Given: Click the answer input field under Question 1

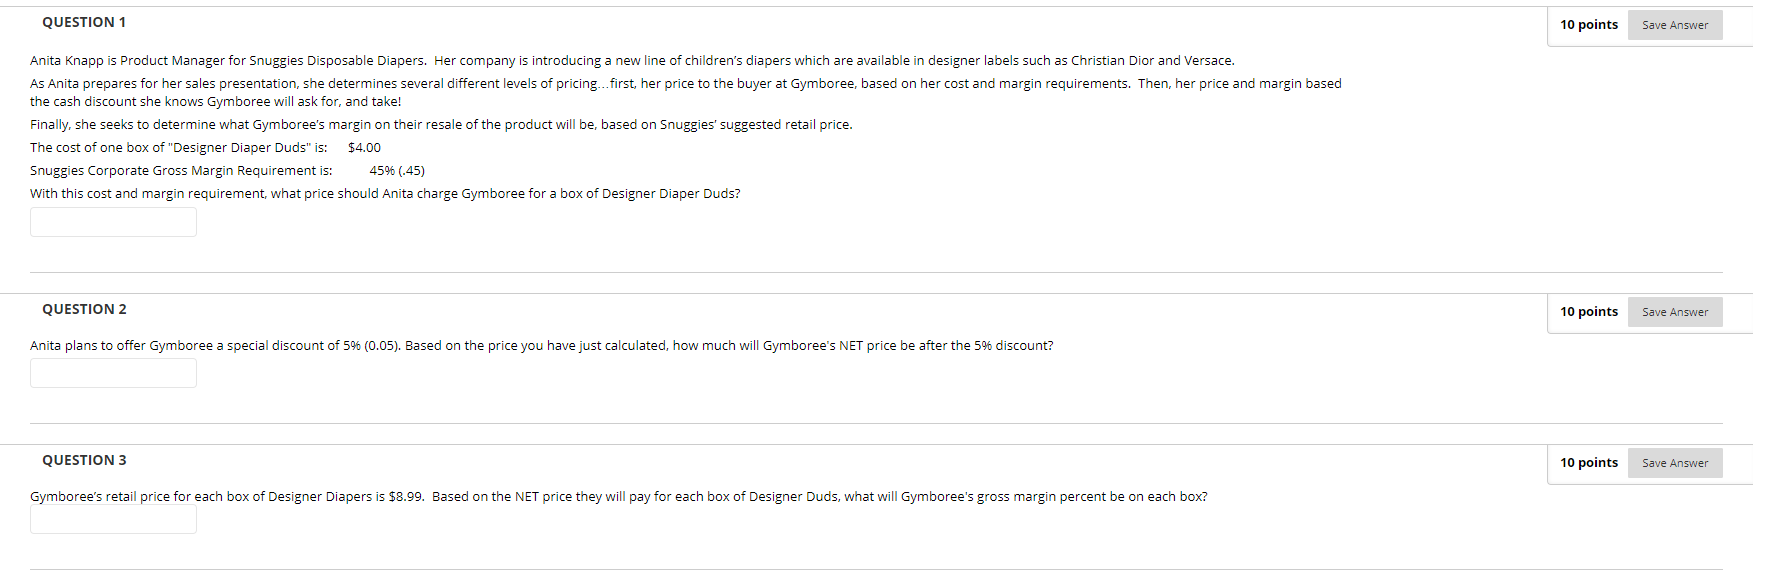Looking at the screenshot, I should 113,222.
